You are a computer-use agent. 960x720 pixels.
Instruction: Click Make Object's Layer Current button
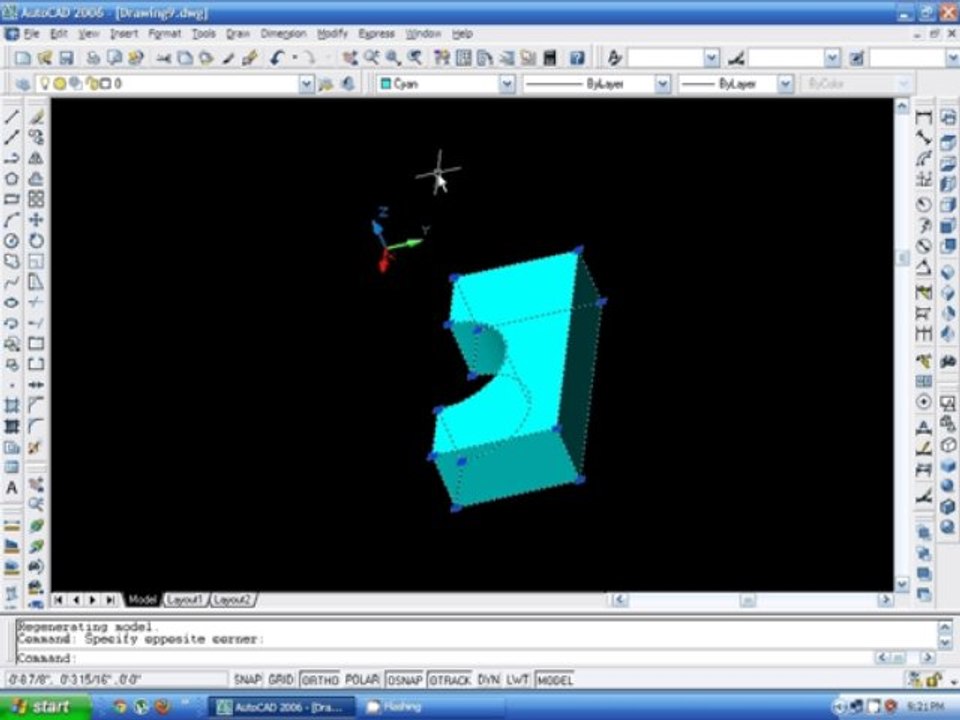326,84
